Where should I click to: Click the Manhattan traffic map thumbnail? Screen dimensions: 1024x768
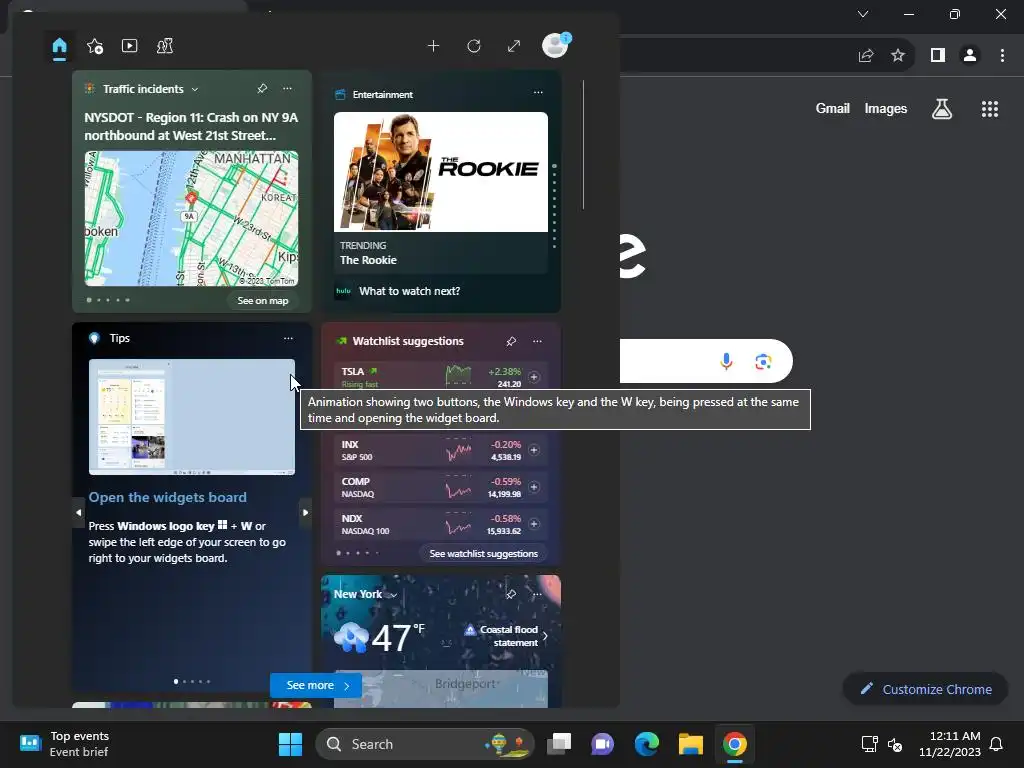pos(191,219)
